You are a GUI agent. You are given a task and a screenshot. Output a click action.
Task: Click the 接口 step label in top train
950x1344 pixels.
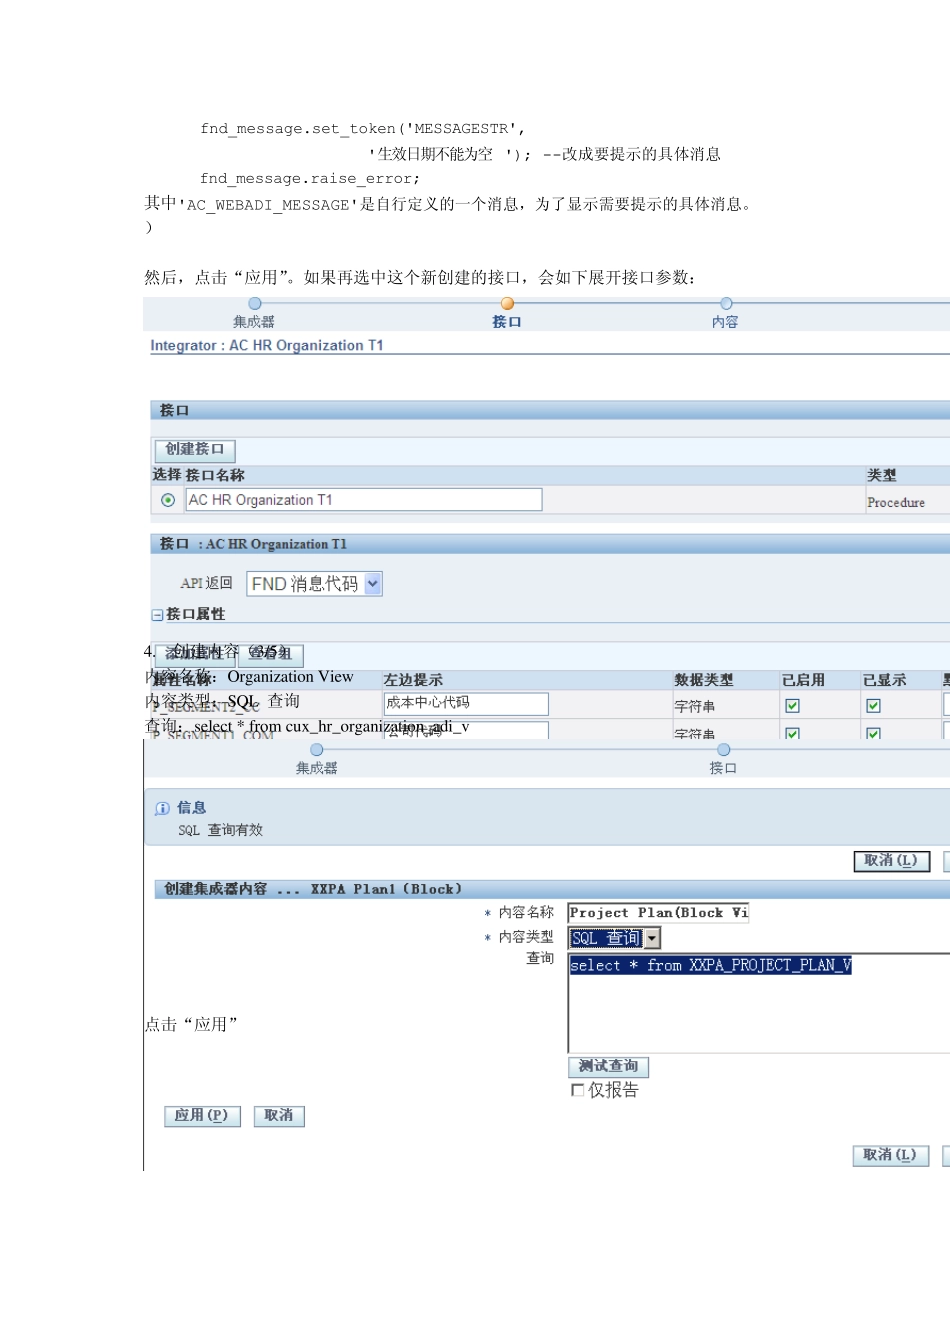507,322
